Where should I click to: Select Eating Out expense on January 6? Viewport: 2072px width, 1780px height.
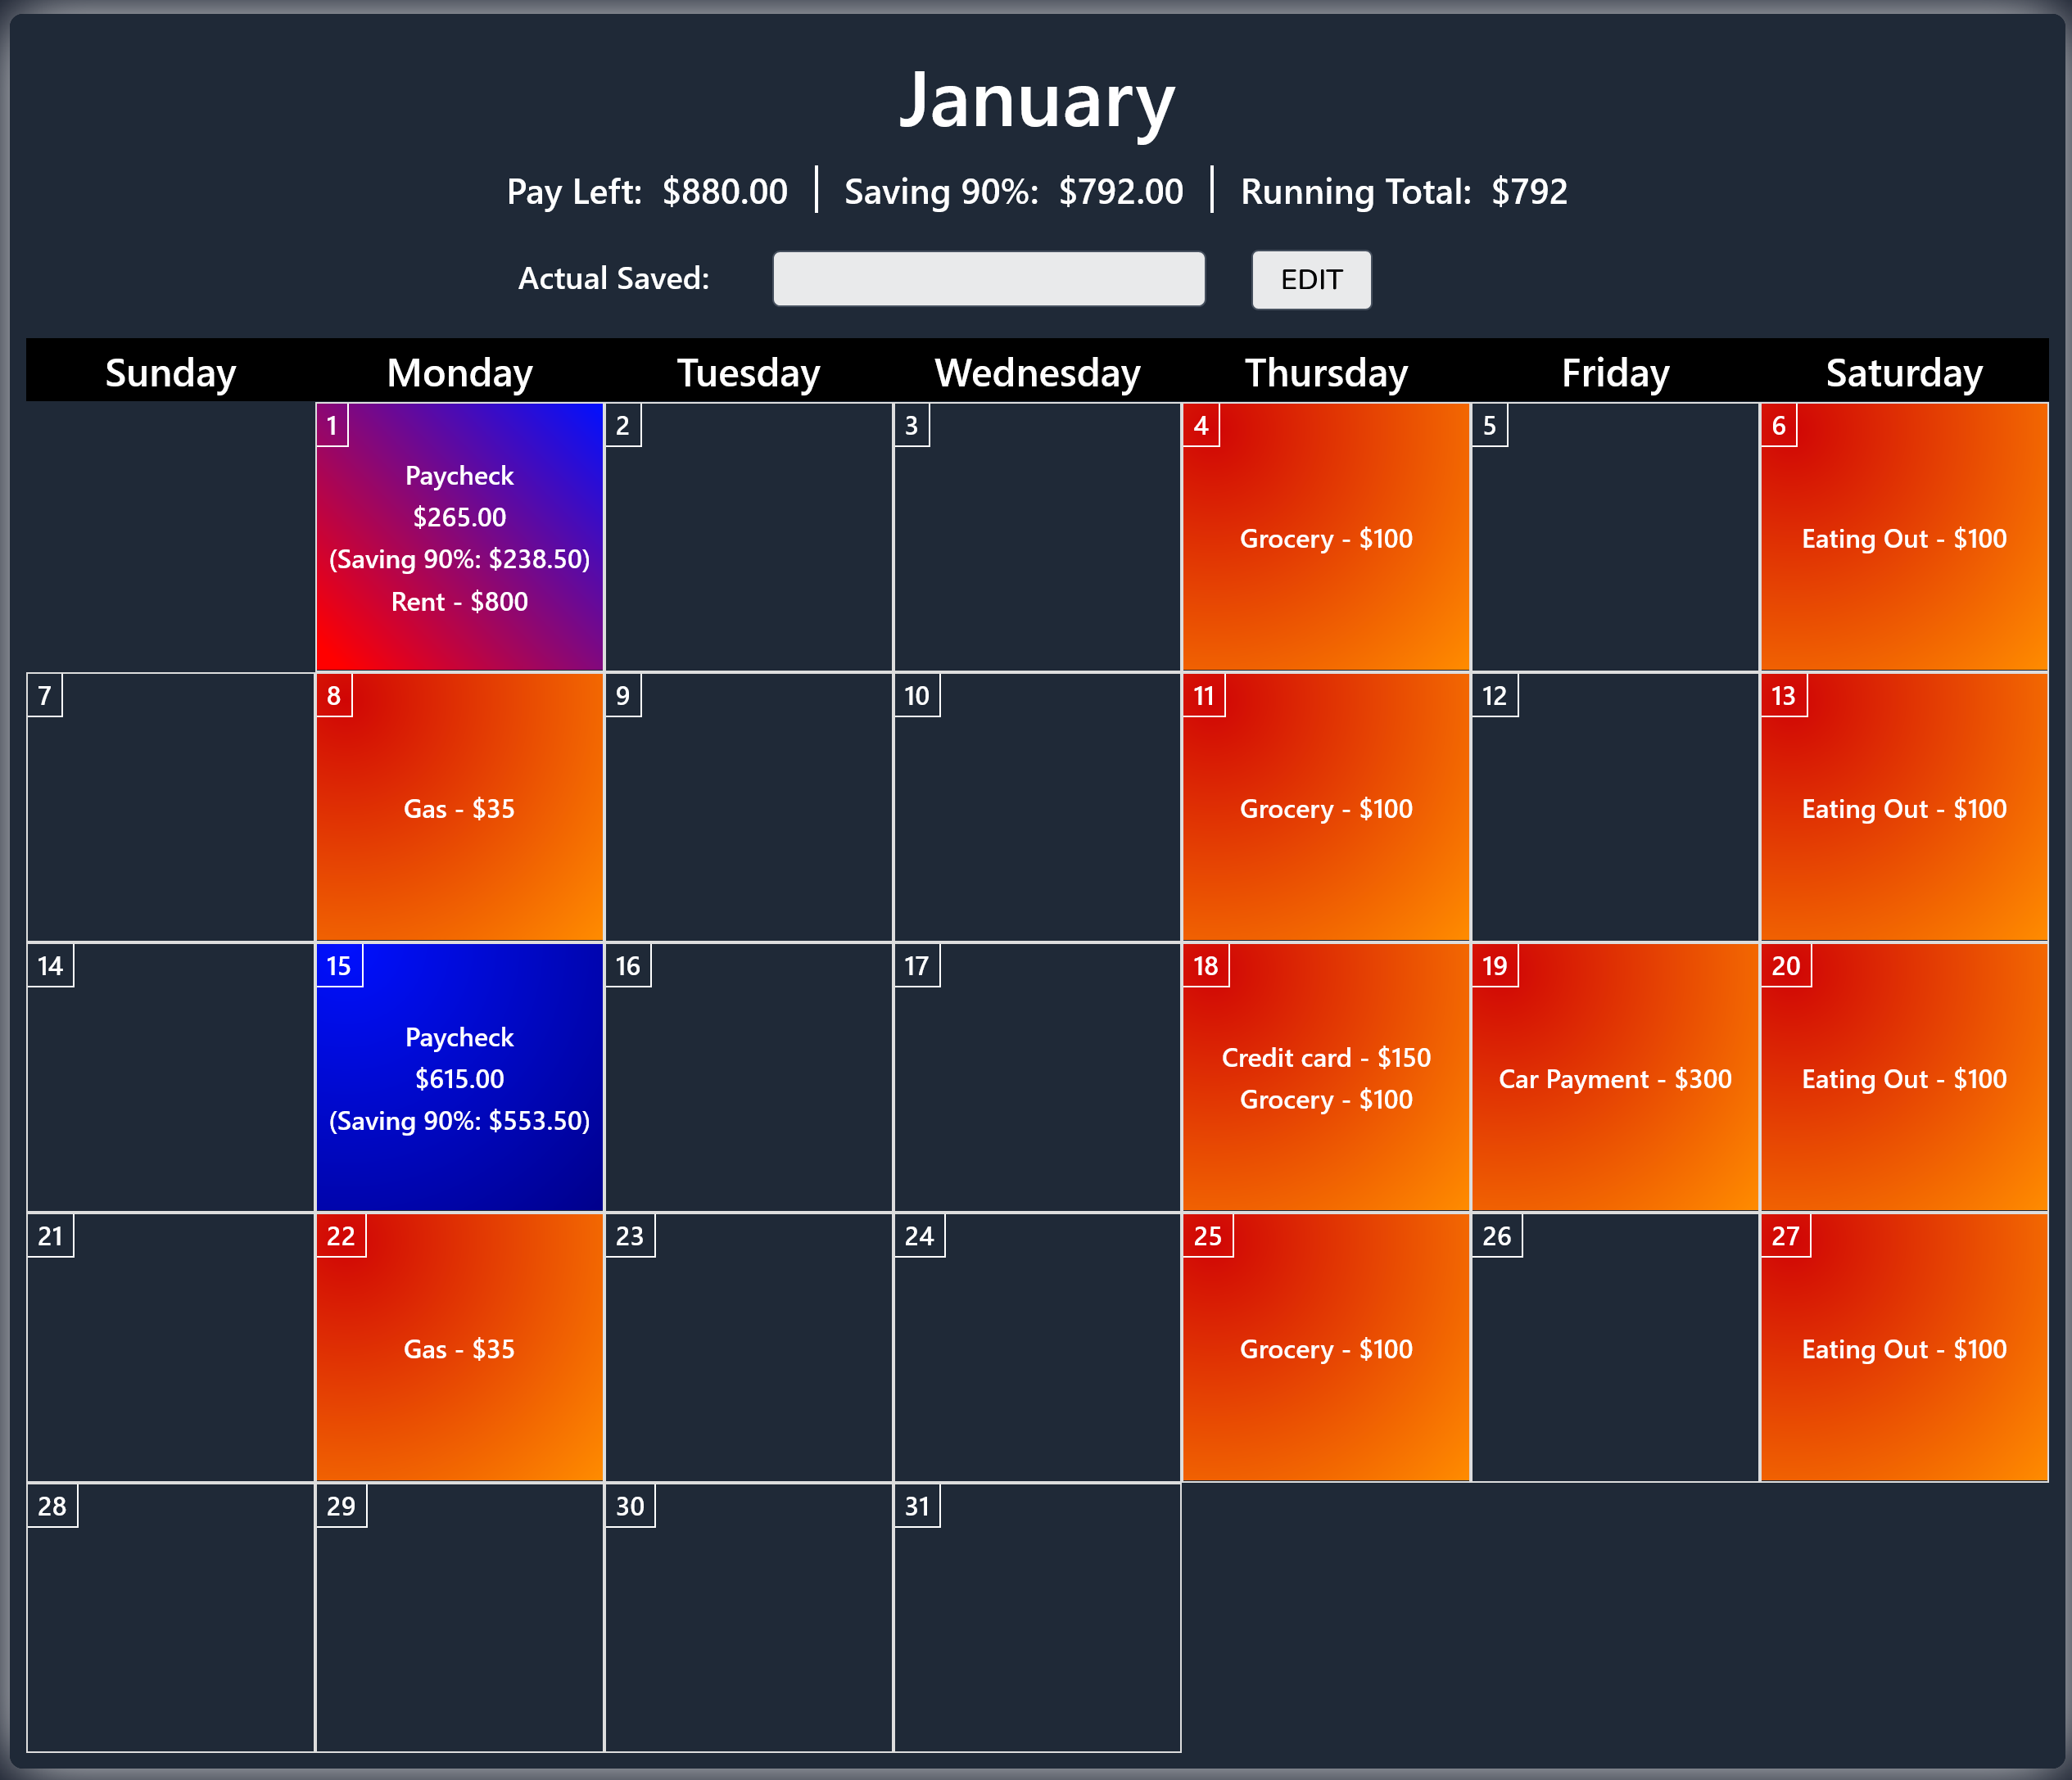(1903, 538)
